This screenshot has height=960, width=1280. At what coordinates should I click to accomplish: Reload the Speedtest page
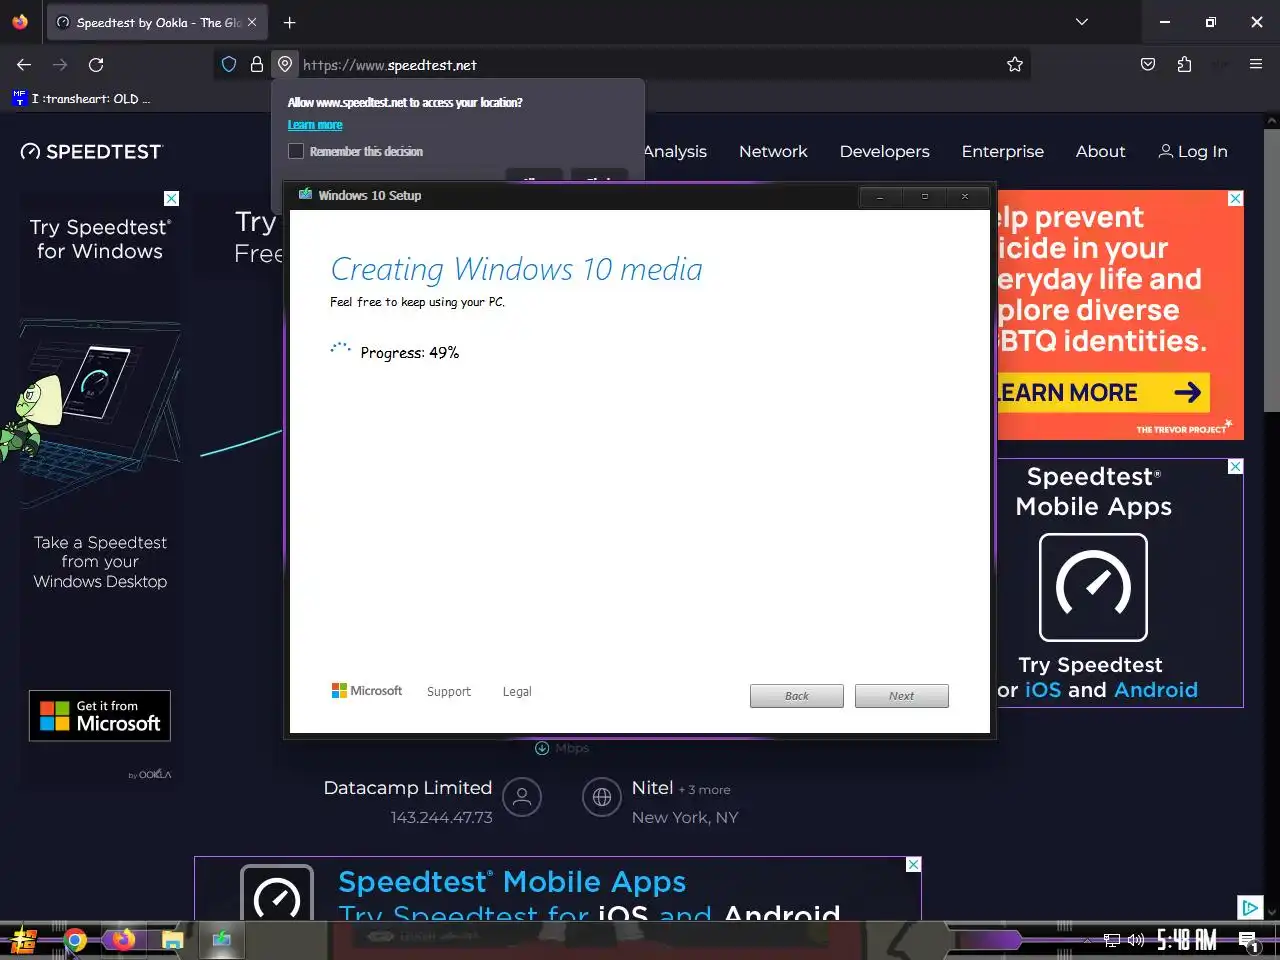[x=96, y=65]
